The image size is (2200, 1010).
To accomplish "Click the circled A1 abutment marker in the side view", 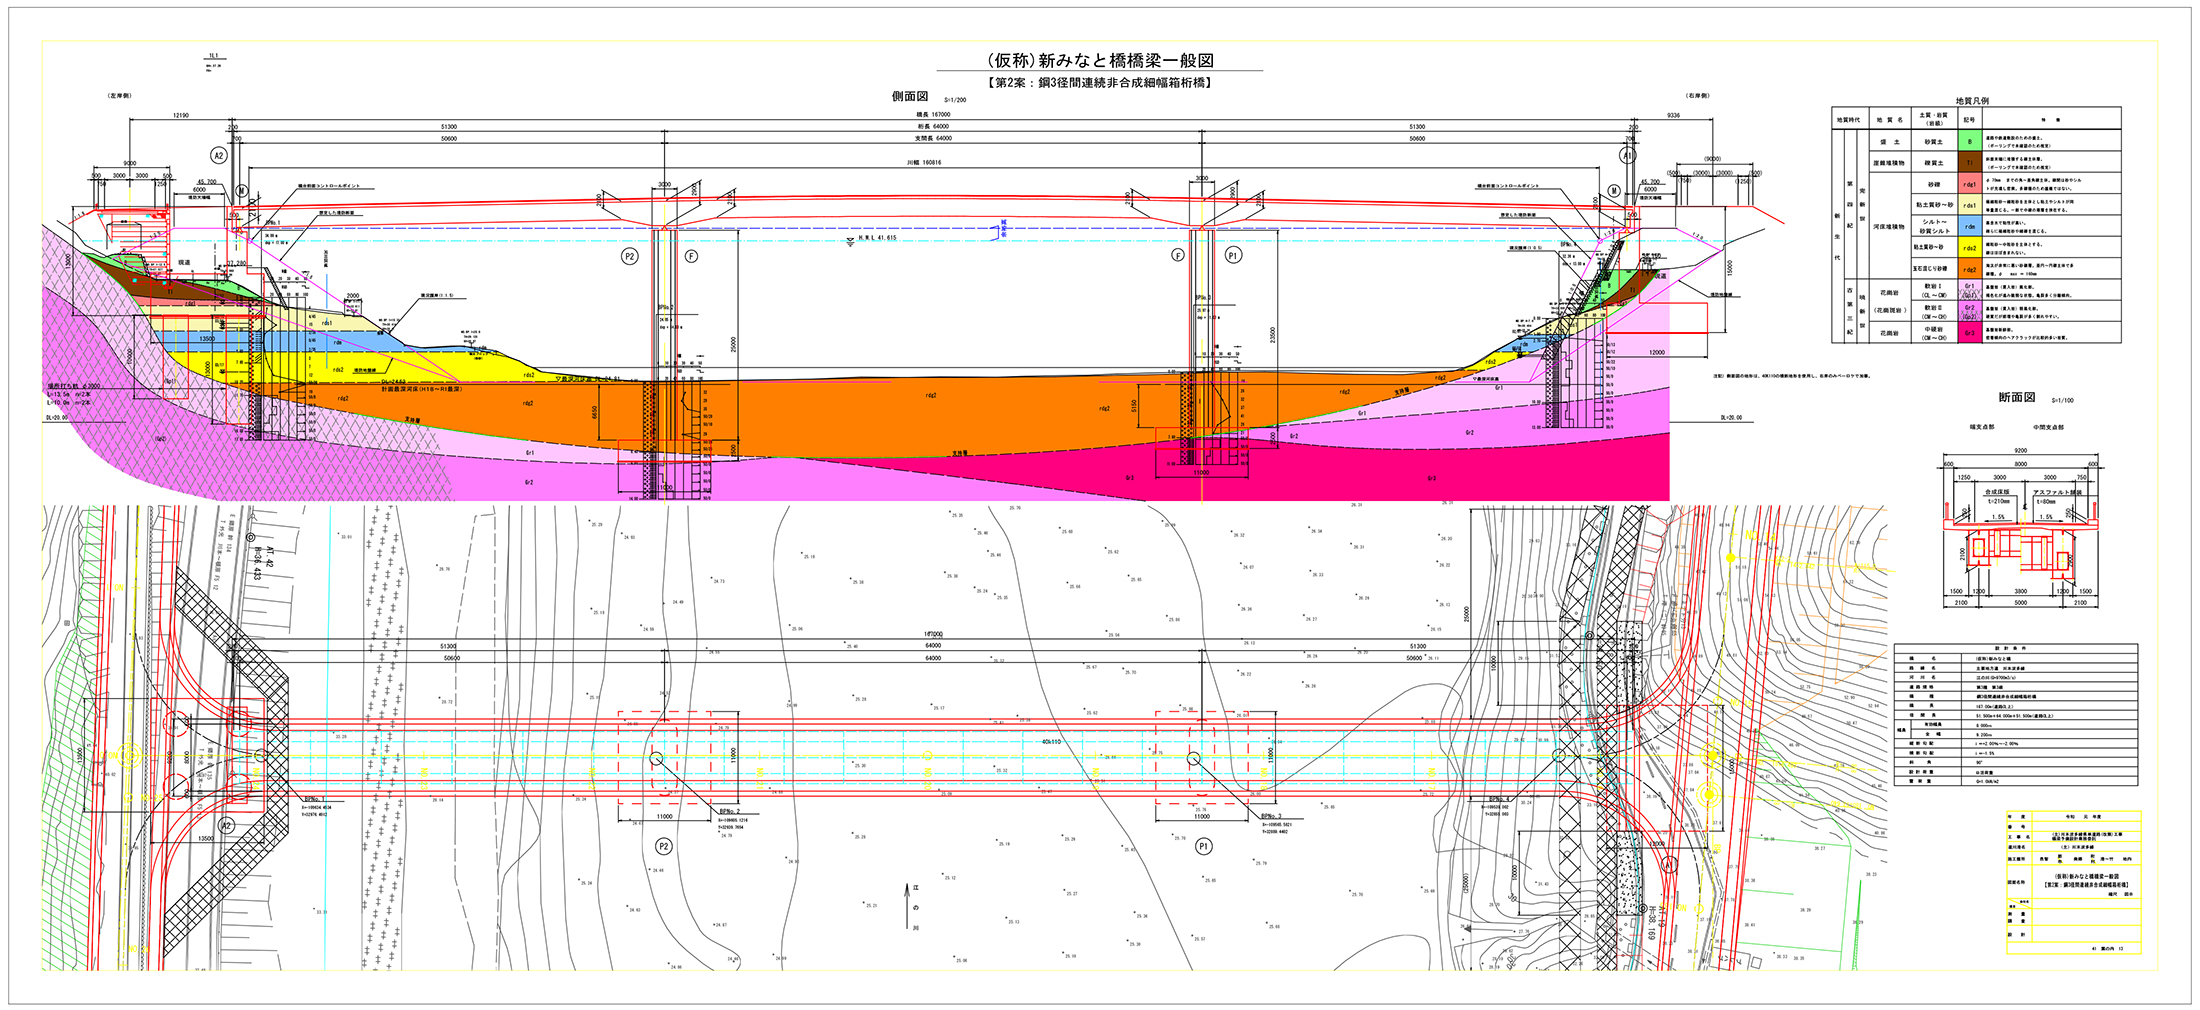I will tap(1627, 156).
